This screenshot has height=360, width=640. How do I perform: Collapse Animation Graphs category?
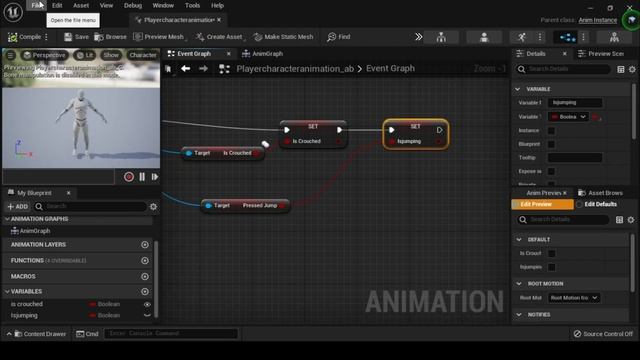point(7,219)
